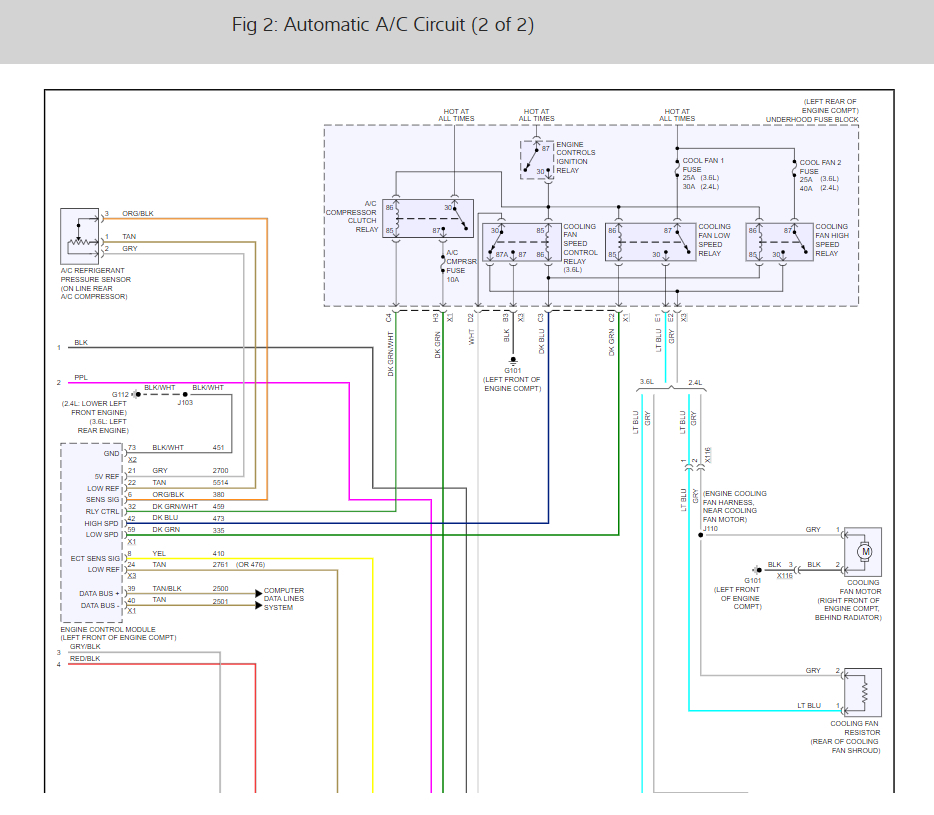Screen dimensions: 934x815
Task: Click the J110 splice junction dot
Action: pyautogui.click(x=700, y=535)
